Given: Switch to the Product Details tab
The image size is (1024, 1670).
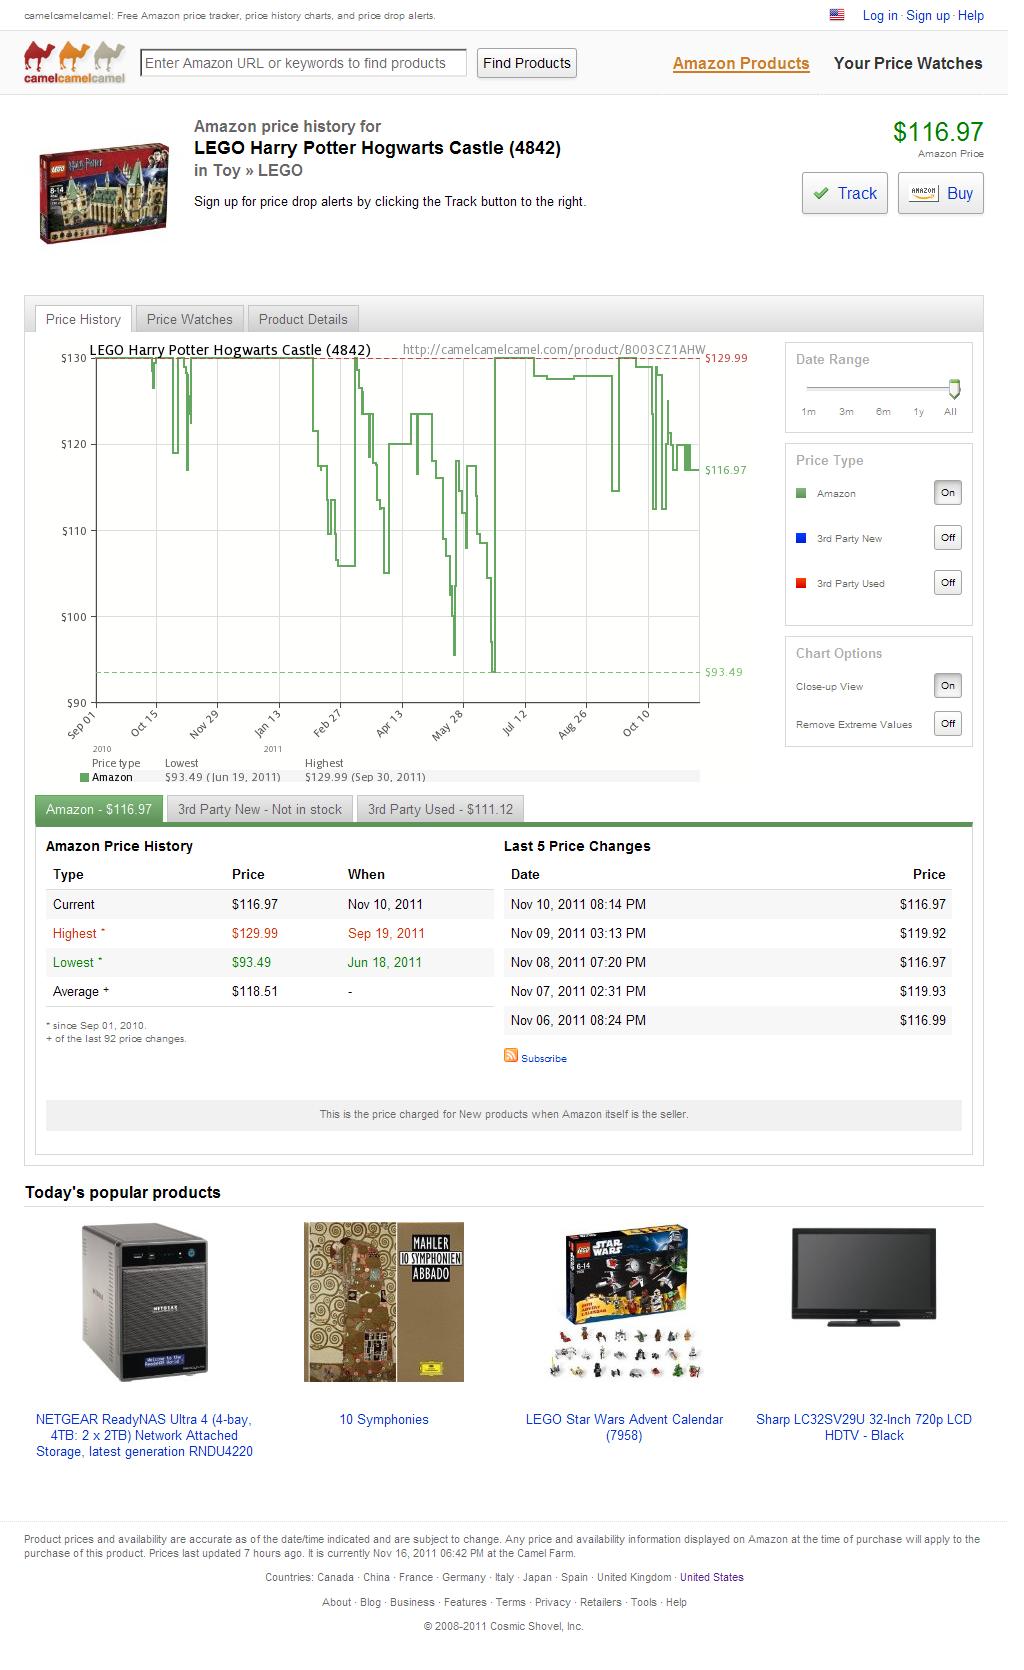Looking at the screenshot, I should coord(303,319).
